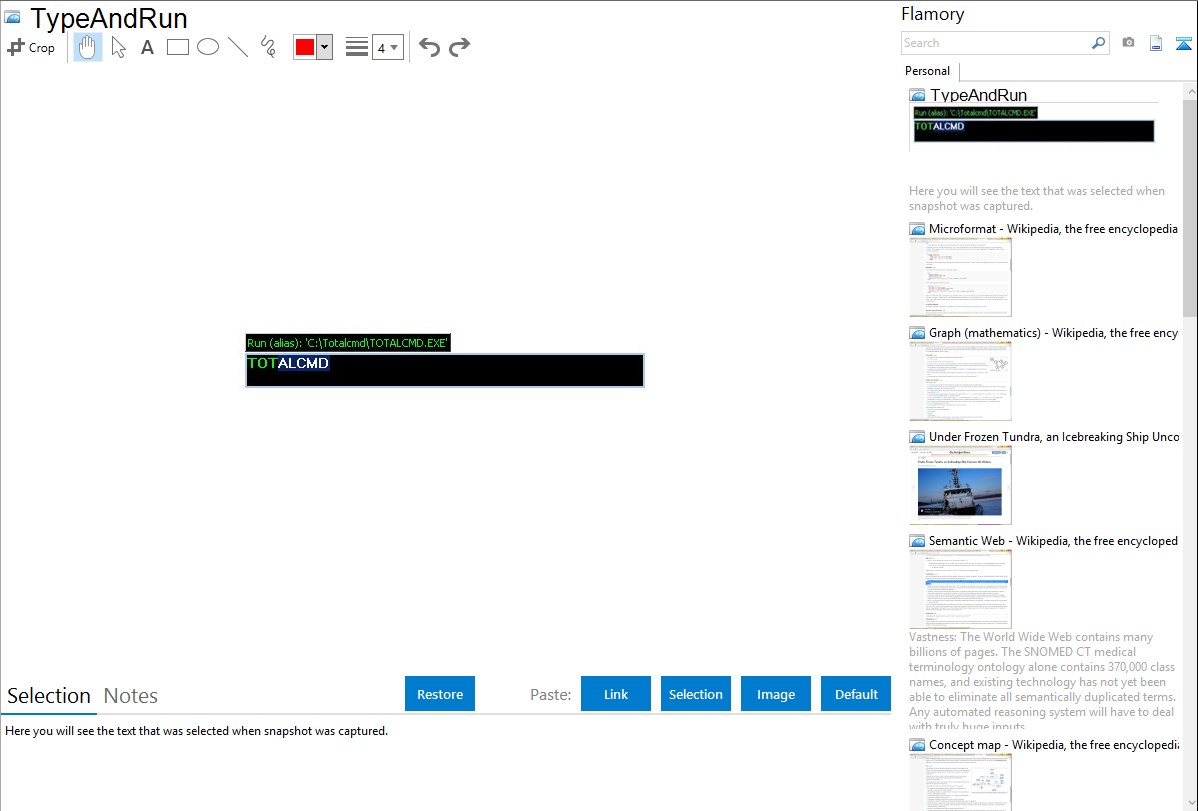Redo the last edit
Image resolution: width=1198 pixels, height=811 pixels.
click(459, 47)
